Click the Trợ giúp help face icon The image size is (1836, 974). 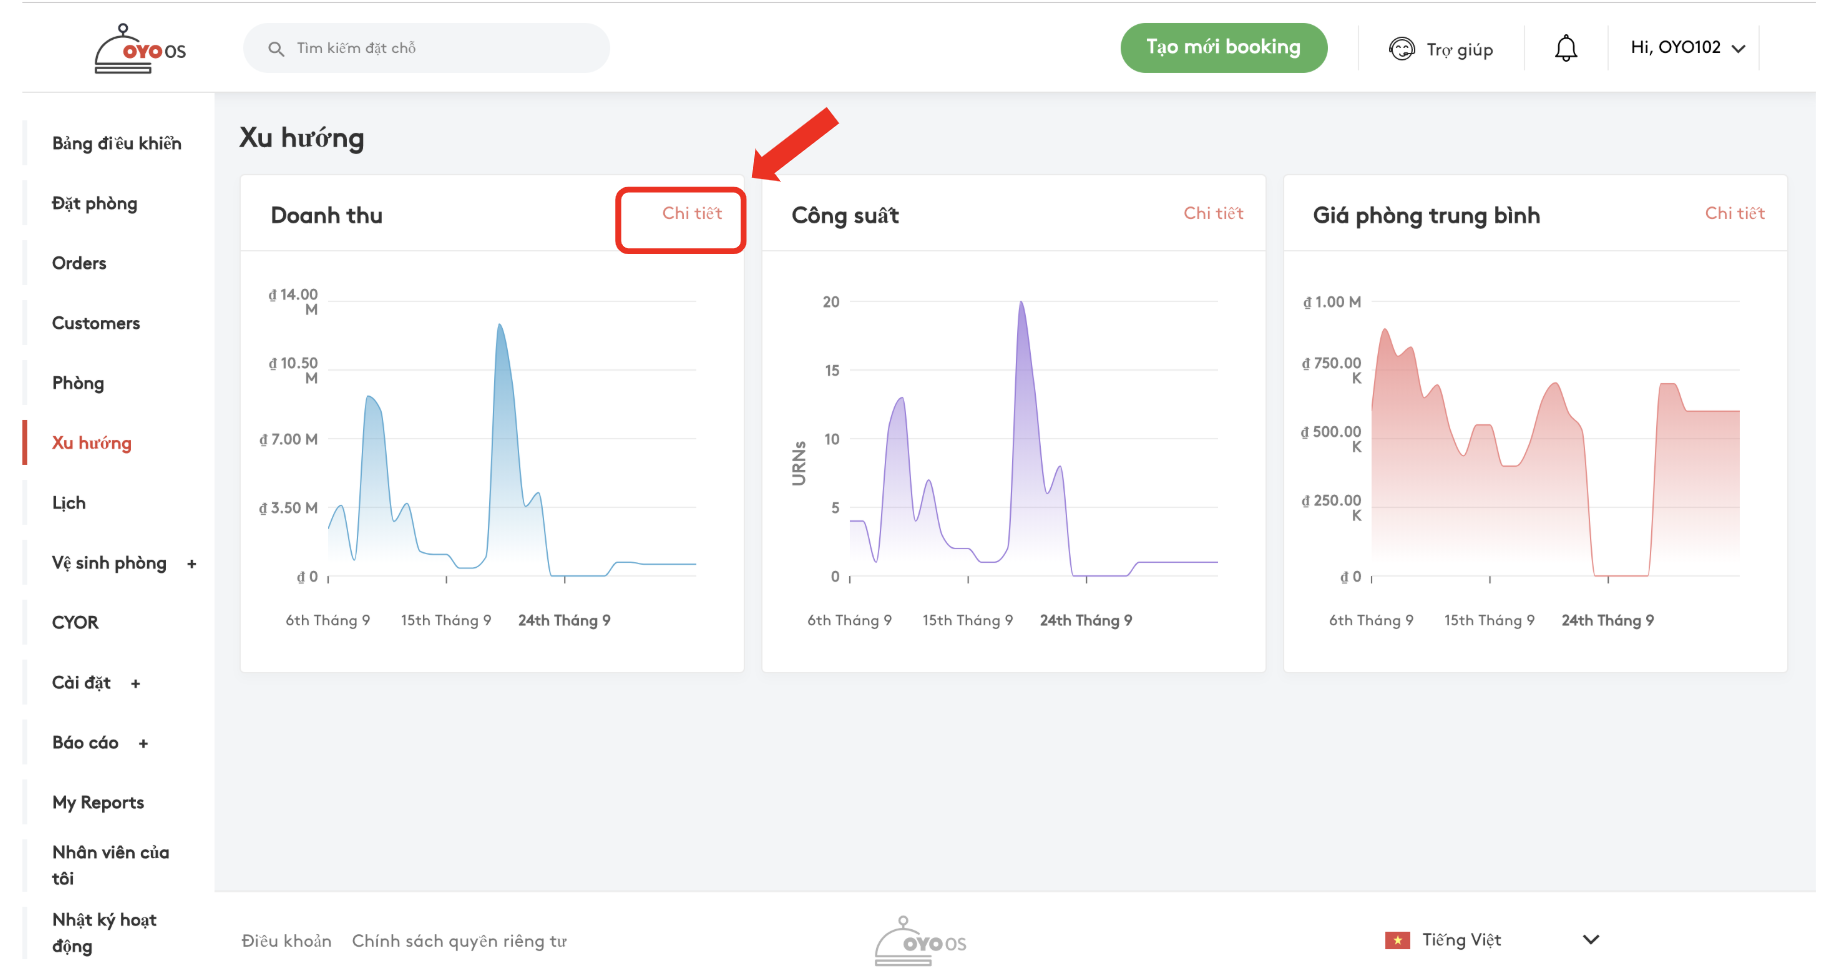pyautogui.click(x=1402, y=48)
